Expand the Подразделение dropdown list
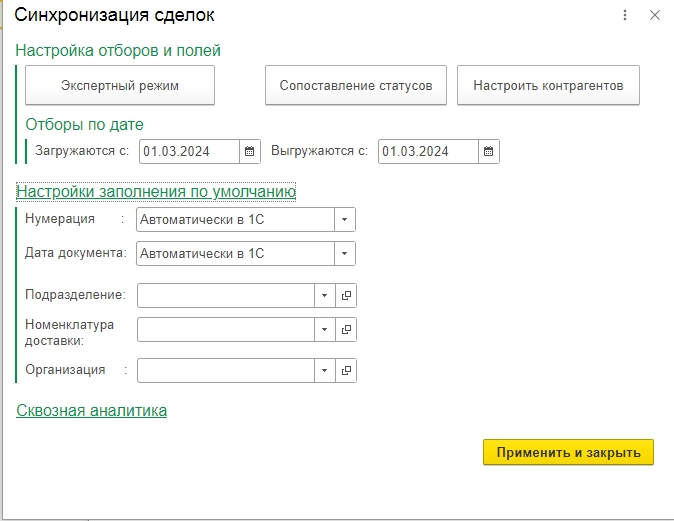674x521 pixels. pyautogui.click(x=325, y=296)
